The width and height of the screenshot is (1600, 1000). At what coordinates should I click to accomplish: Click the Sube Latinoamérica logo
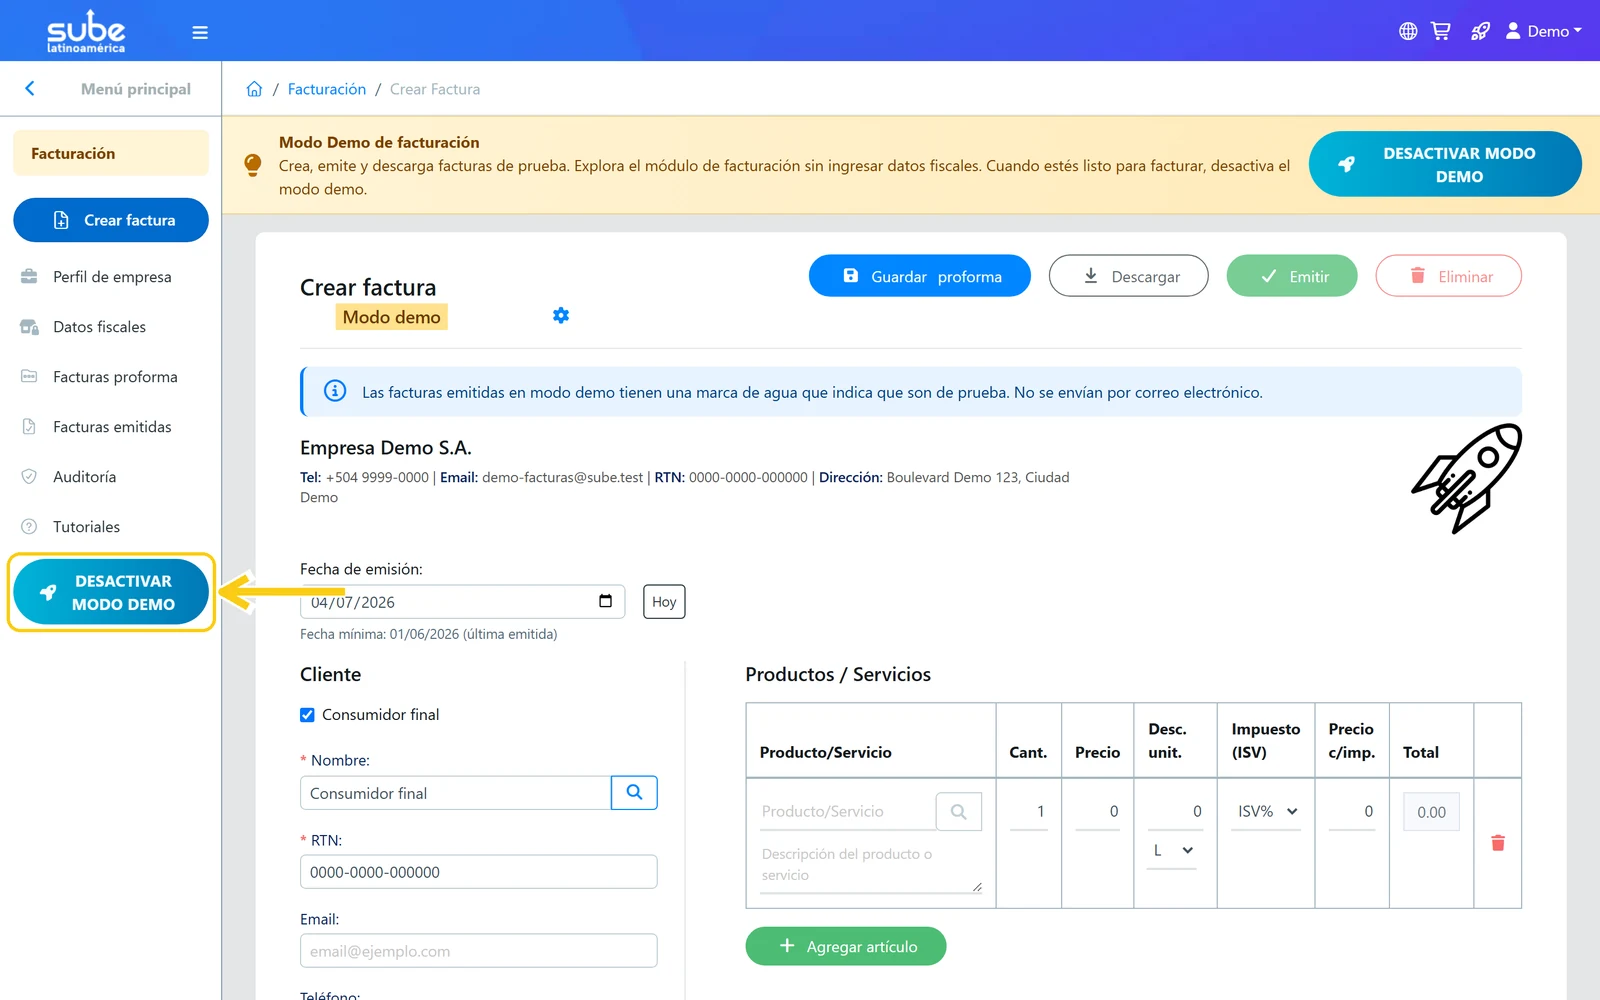pyautogui.click(x=86, y=32)
